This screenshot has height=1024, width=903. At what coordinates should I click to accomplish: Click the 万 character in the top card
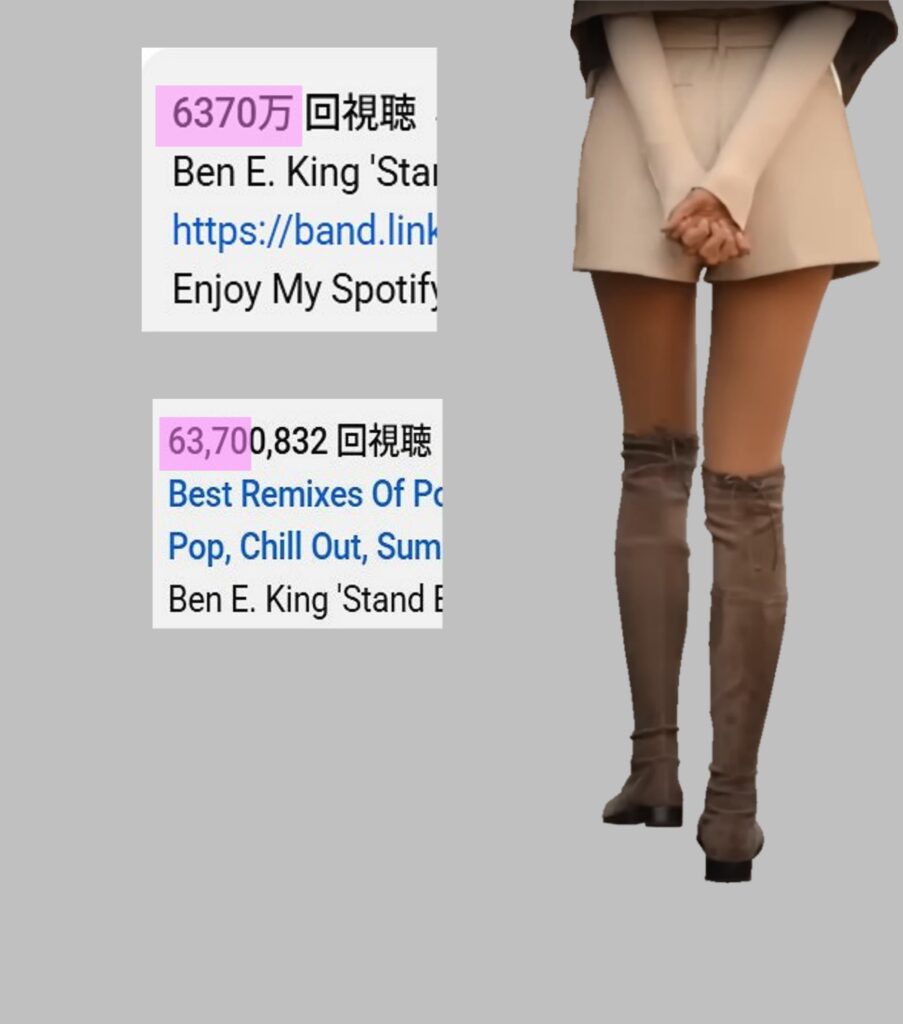coord(276,114)
